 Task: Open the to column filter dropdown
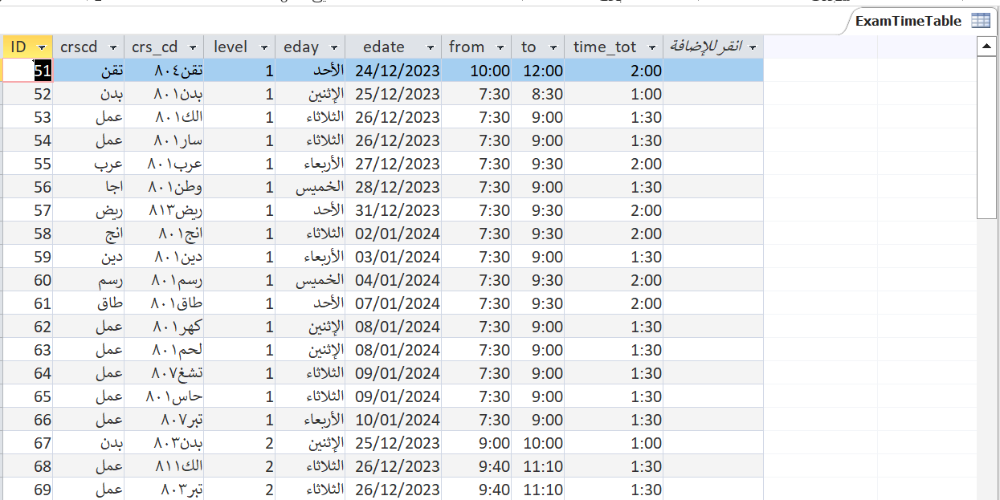[554, 47]
